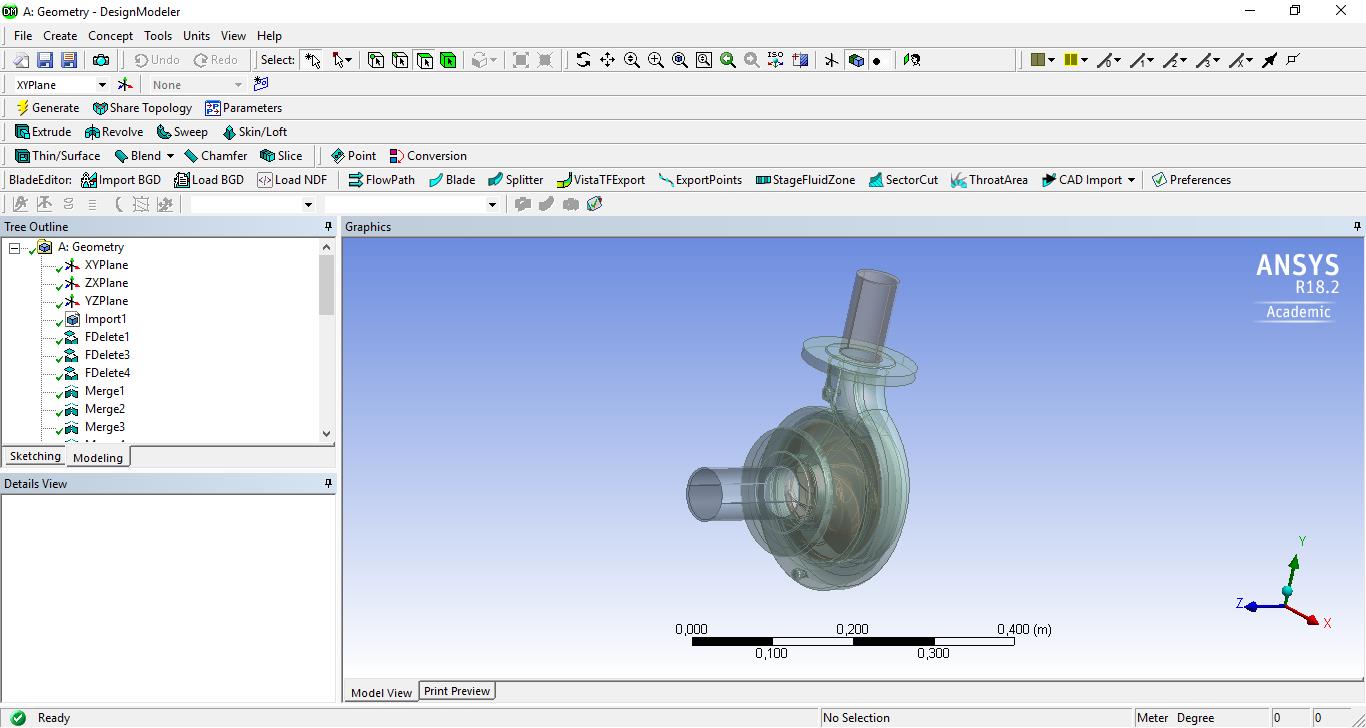
Task: Switch to the Sketching tab
Action: (x=35, y=456)
